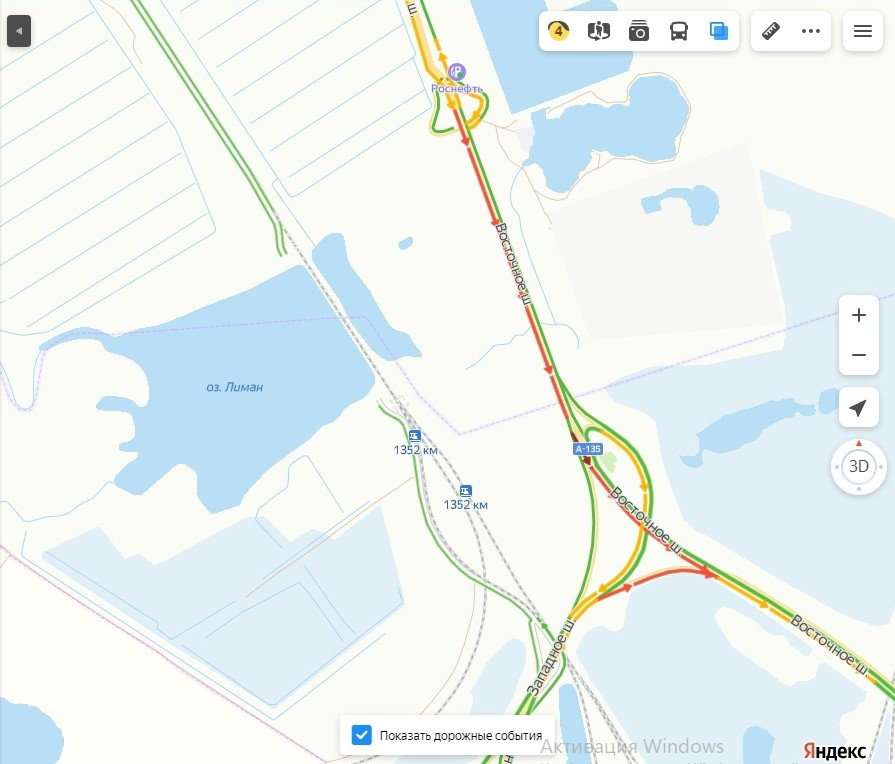The height and width of the screenshot is (764, 895).
Task: Click the Роснефть gas station marker
Action: click(457, 72)
